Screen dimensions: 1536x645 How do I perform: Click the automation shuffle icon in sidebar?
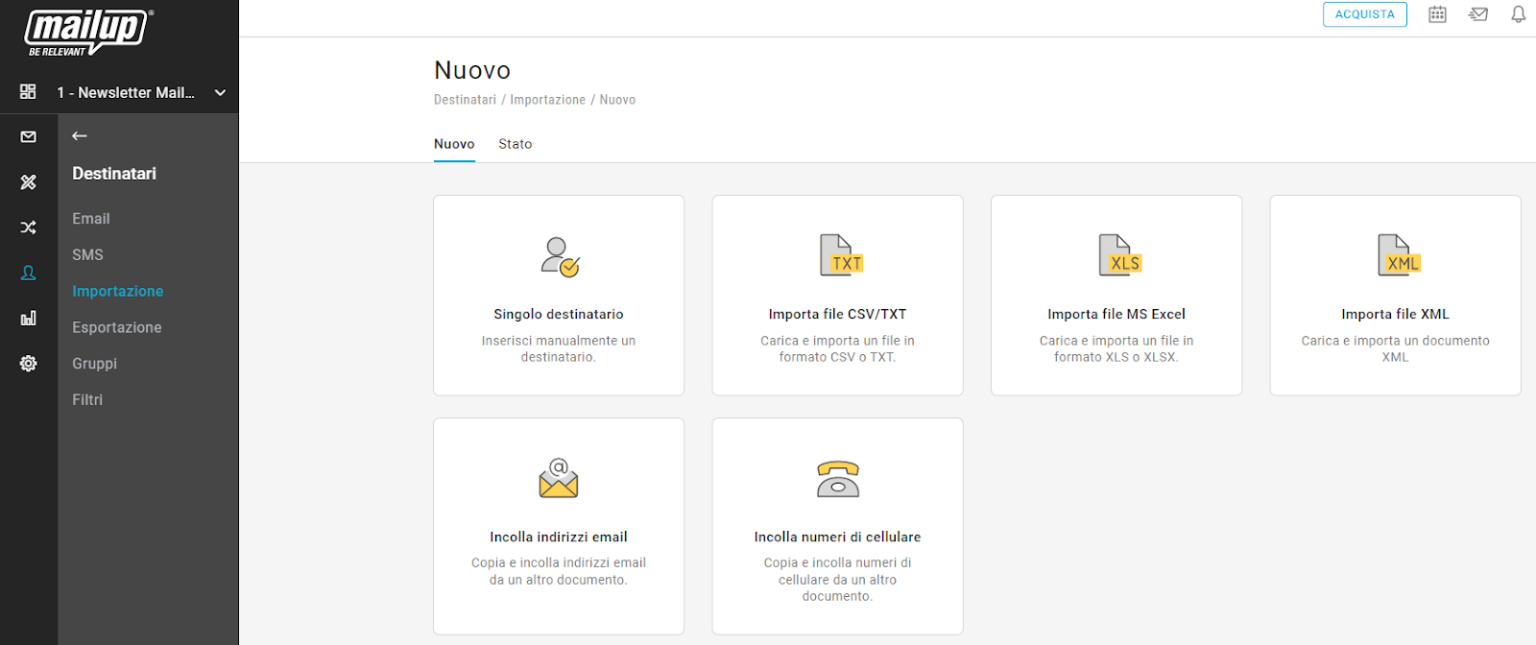point(28,228)
